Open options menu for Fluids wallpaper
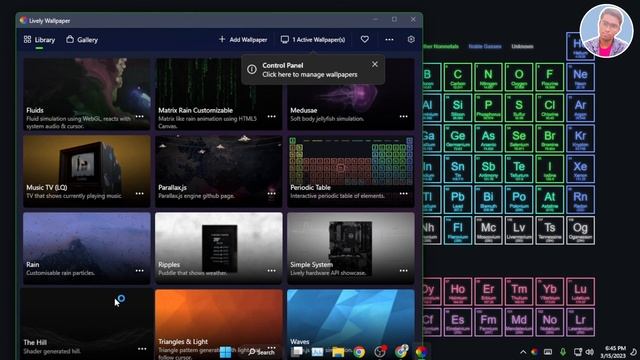This screenshot has height=360, width=640. pyautogui.click(x=140, y=116)
